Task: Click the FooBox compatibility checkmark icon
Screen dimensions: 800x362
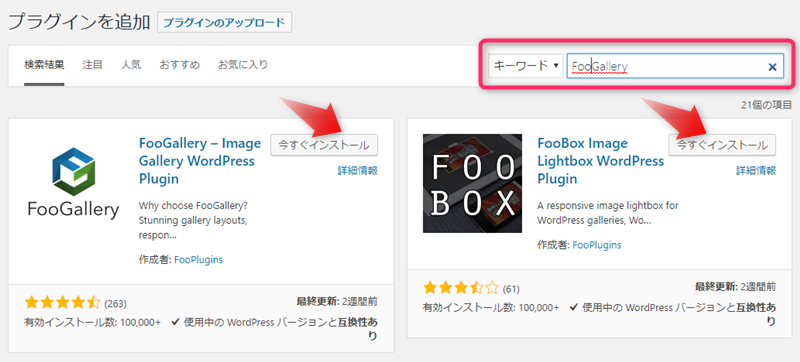Action: [573, 307]
